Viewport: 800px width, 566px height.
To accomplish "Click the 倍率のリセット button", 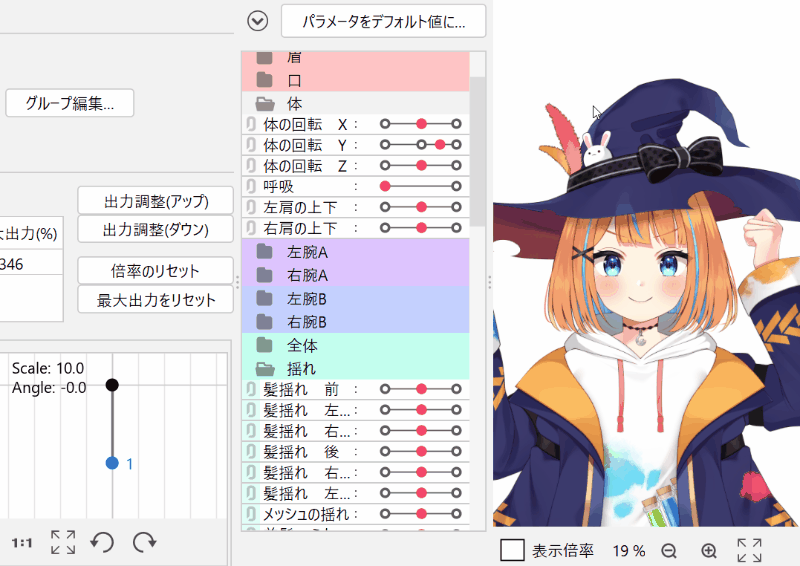I will (155, 271).
